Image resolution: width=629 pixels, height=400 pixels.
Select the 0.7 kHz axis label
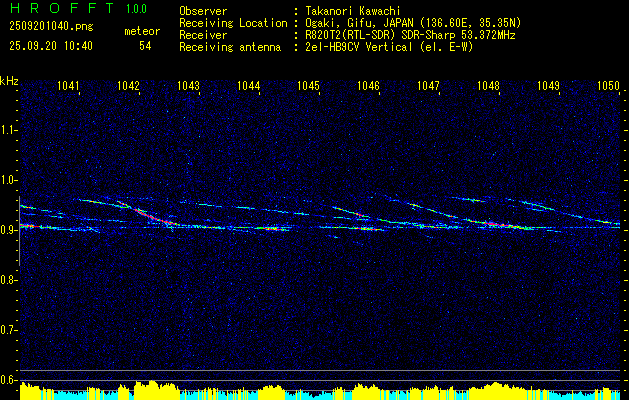click(9, 330)
